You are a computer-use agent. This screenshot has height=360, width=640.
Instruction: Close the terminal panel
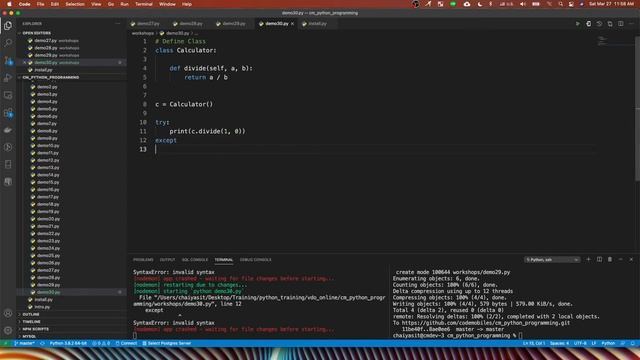631,260
